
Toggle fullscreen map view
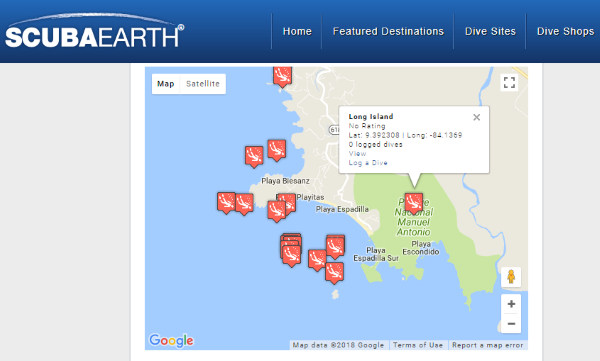tap(509, 82)
